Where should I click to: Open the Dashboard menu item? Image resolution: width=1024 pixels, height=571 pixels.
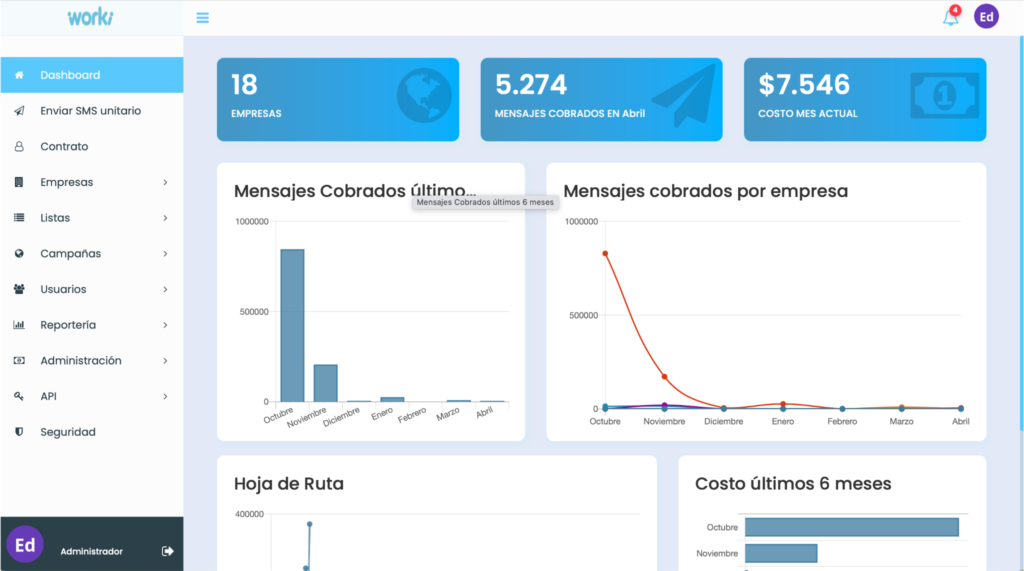(91, 75)
